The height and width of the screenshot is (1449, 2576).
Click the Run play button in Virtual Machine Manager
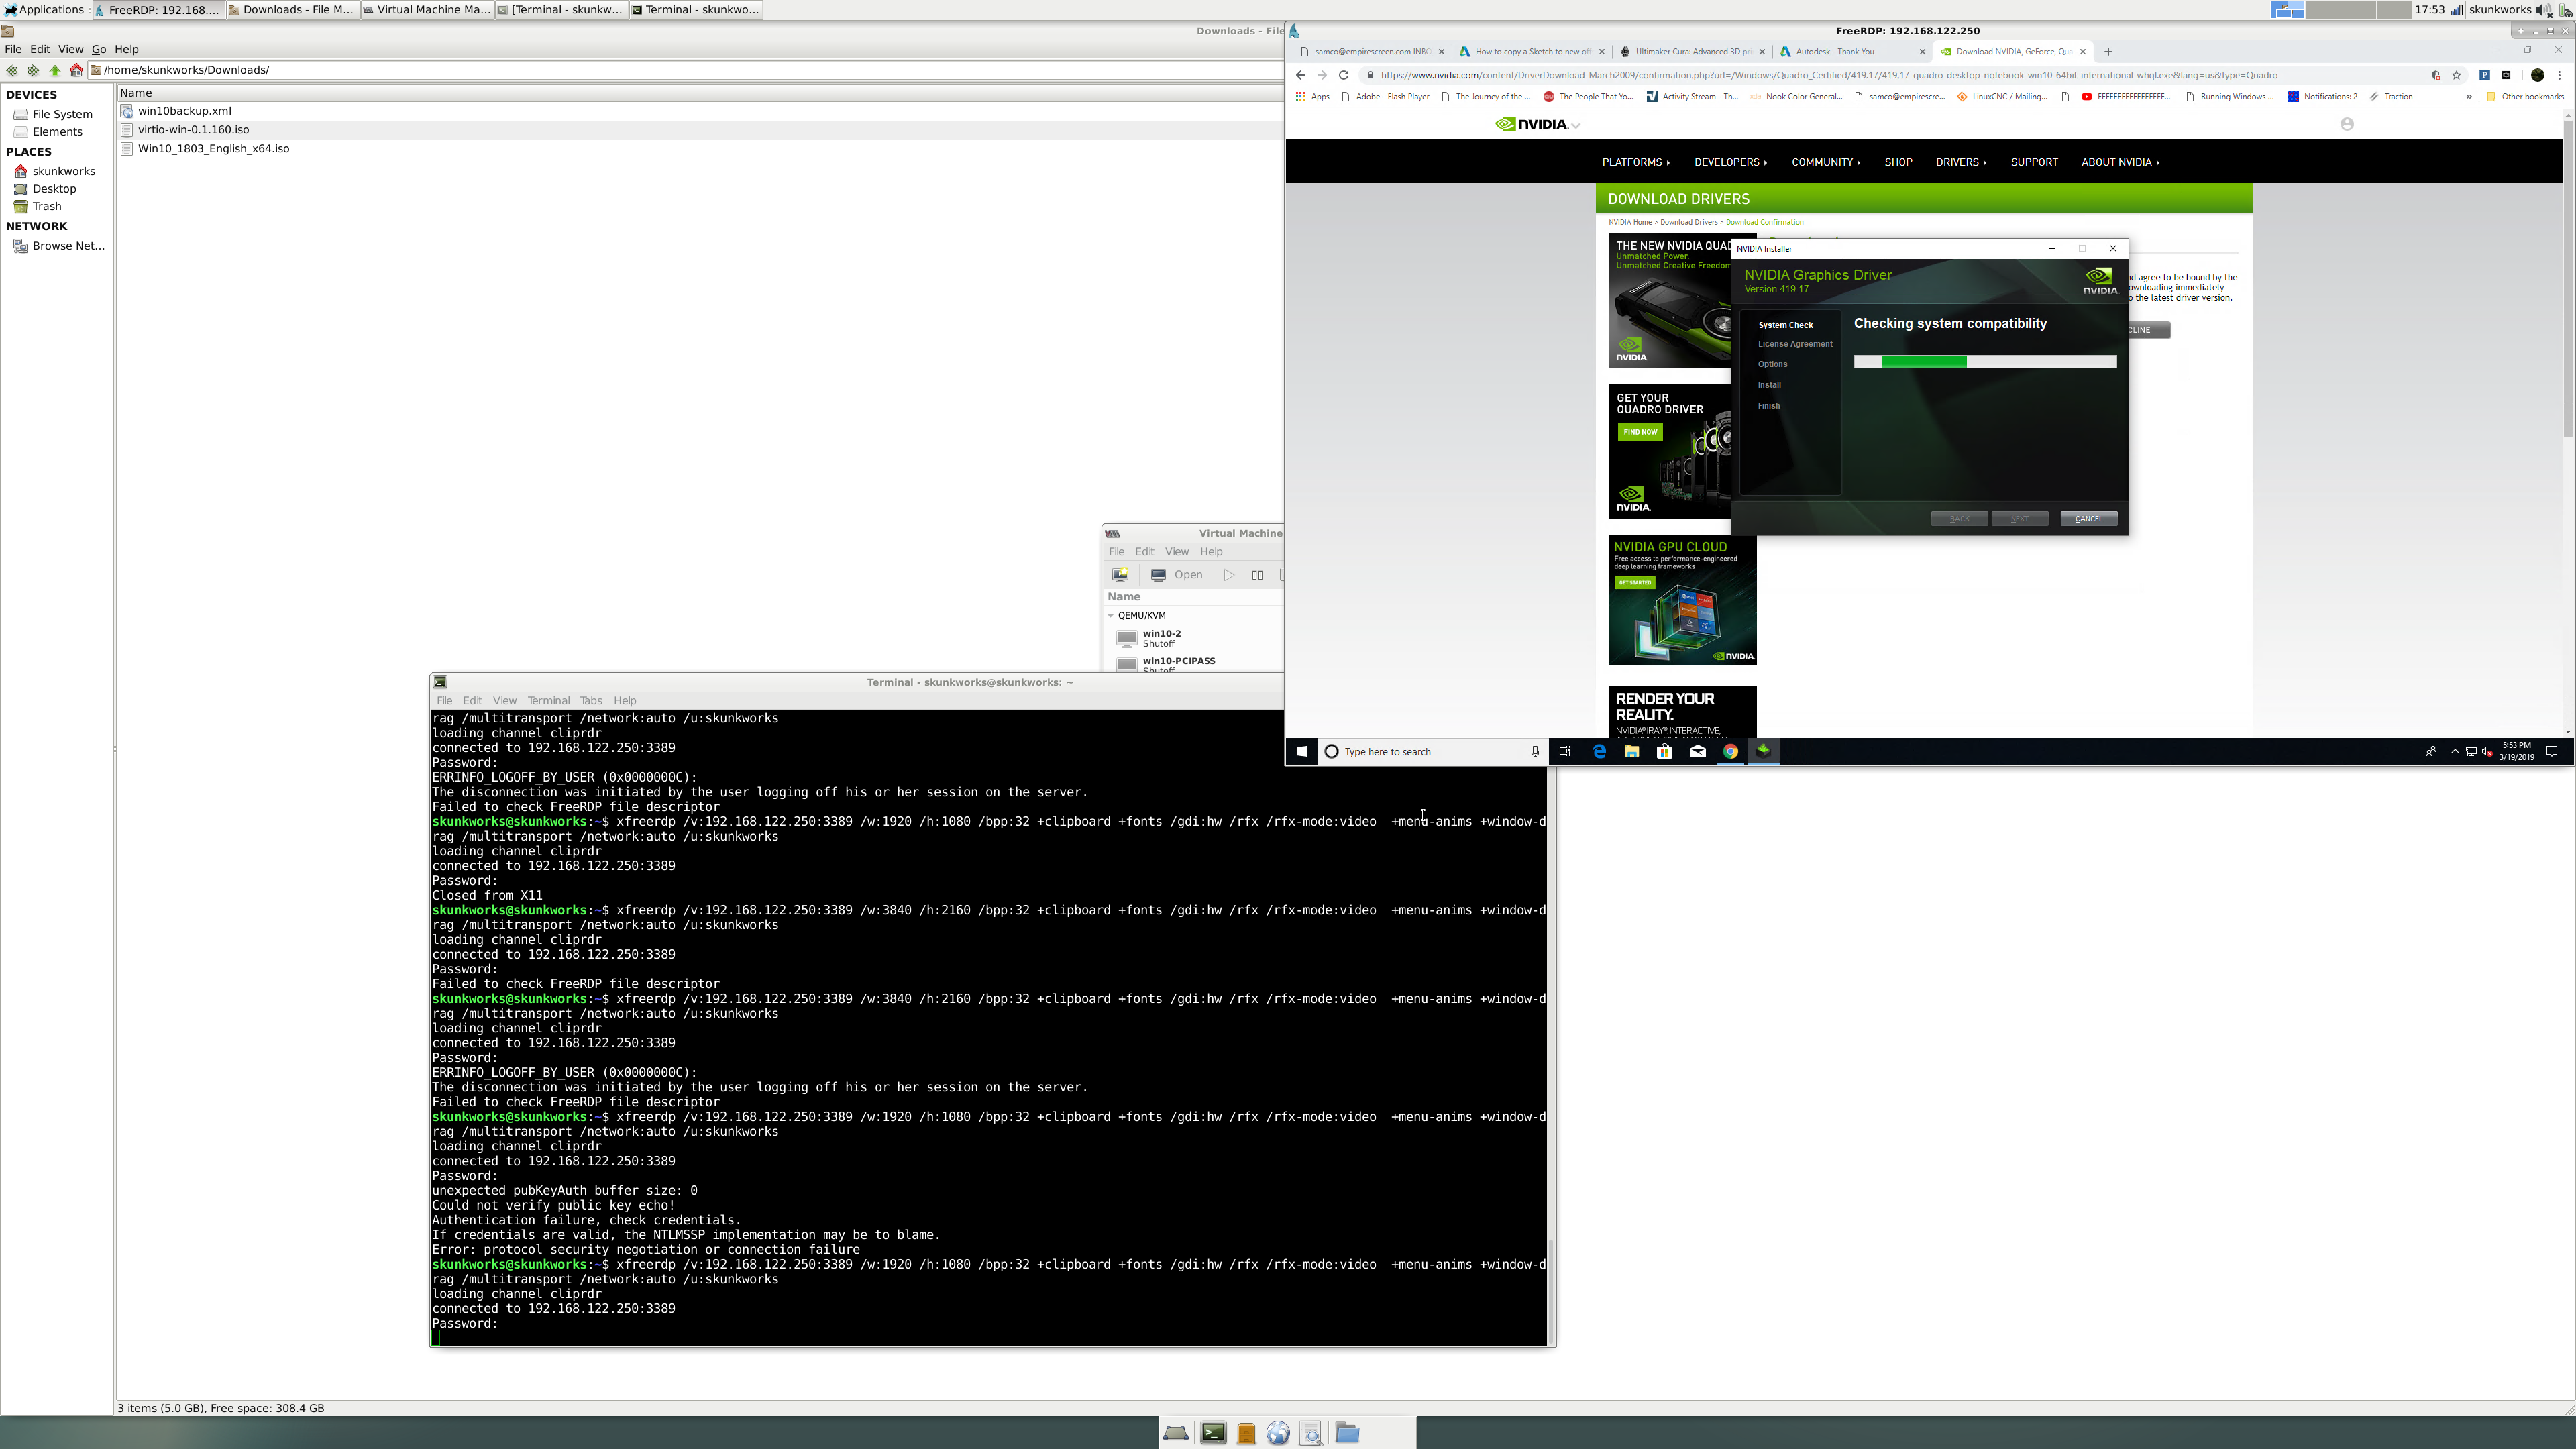1229,575
